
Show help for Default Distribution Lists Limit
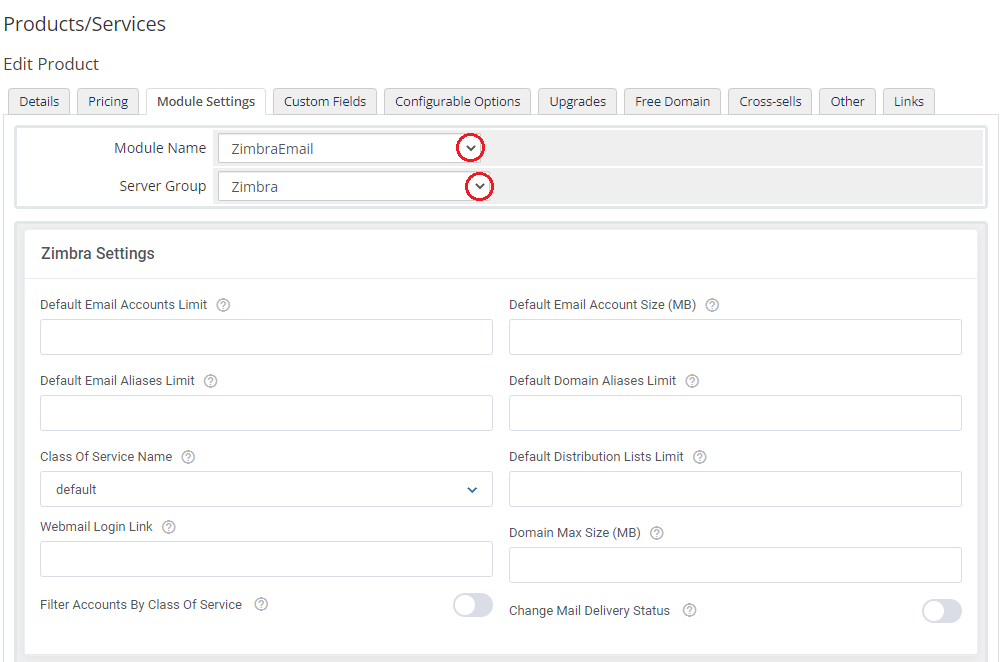tap(700, 457)
